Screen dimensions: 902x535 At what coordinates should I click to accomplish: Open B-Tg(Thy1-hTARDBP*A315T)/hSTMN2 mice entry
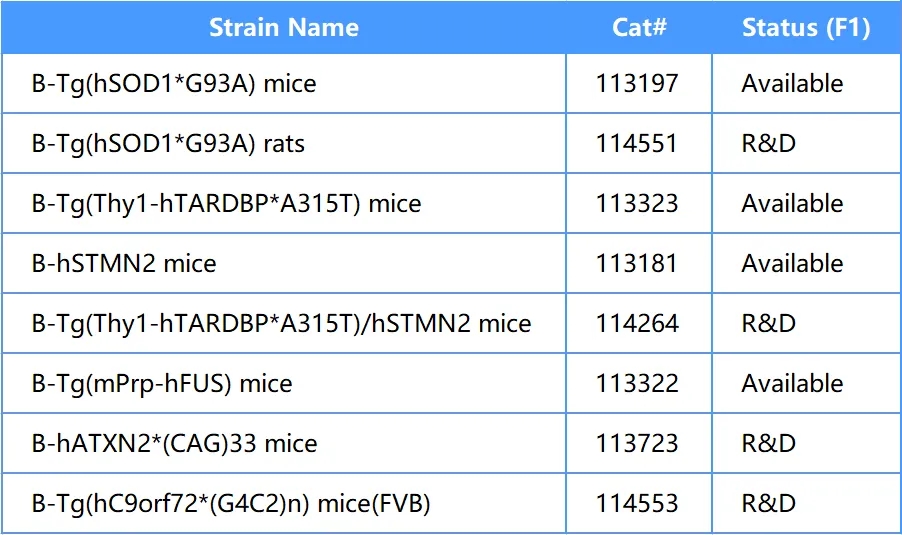point(281,324)
